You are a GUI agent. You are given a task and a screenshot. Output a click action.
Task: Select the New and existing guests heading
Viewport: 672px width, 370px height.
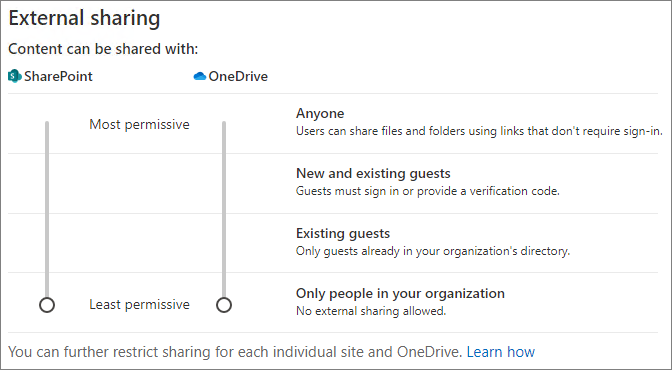point(373,173)
